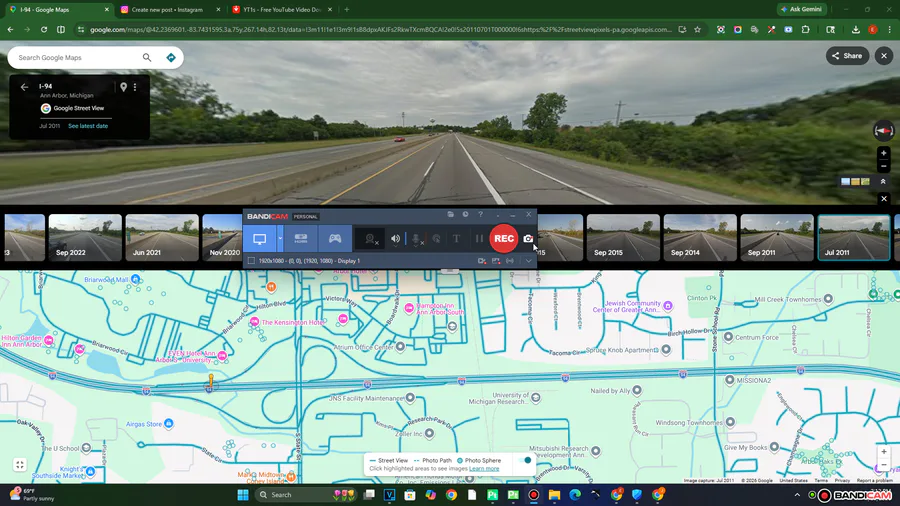The width and height of the screenshot is (900, 506).
Task: Zoom in Street View with plus button
Action: pyautogui.click(x=884, y=153)
